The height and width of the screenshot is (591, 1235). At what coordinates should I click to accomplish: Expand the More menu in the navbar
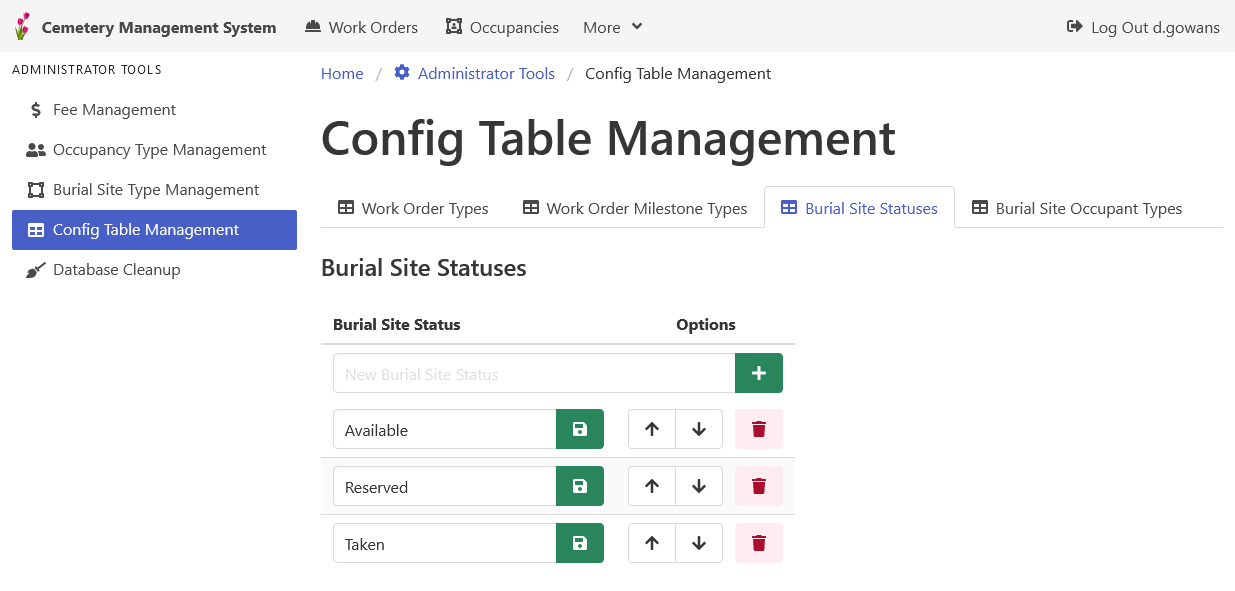click(x=611, y=27)
